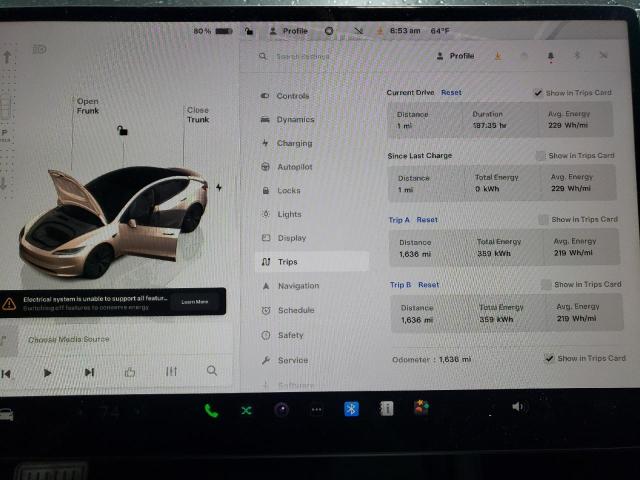Open the Locks settings

click(x=288, y=191)
